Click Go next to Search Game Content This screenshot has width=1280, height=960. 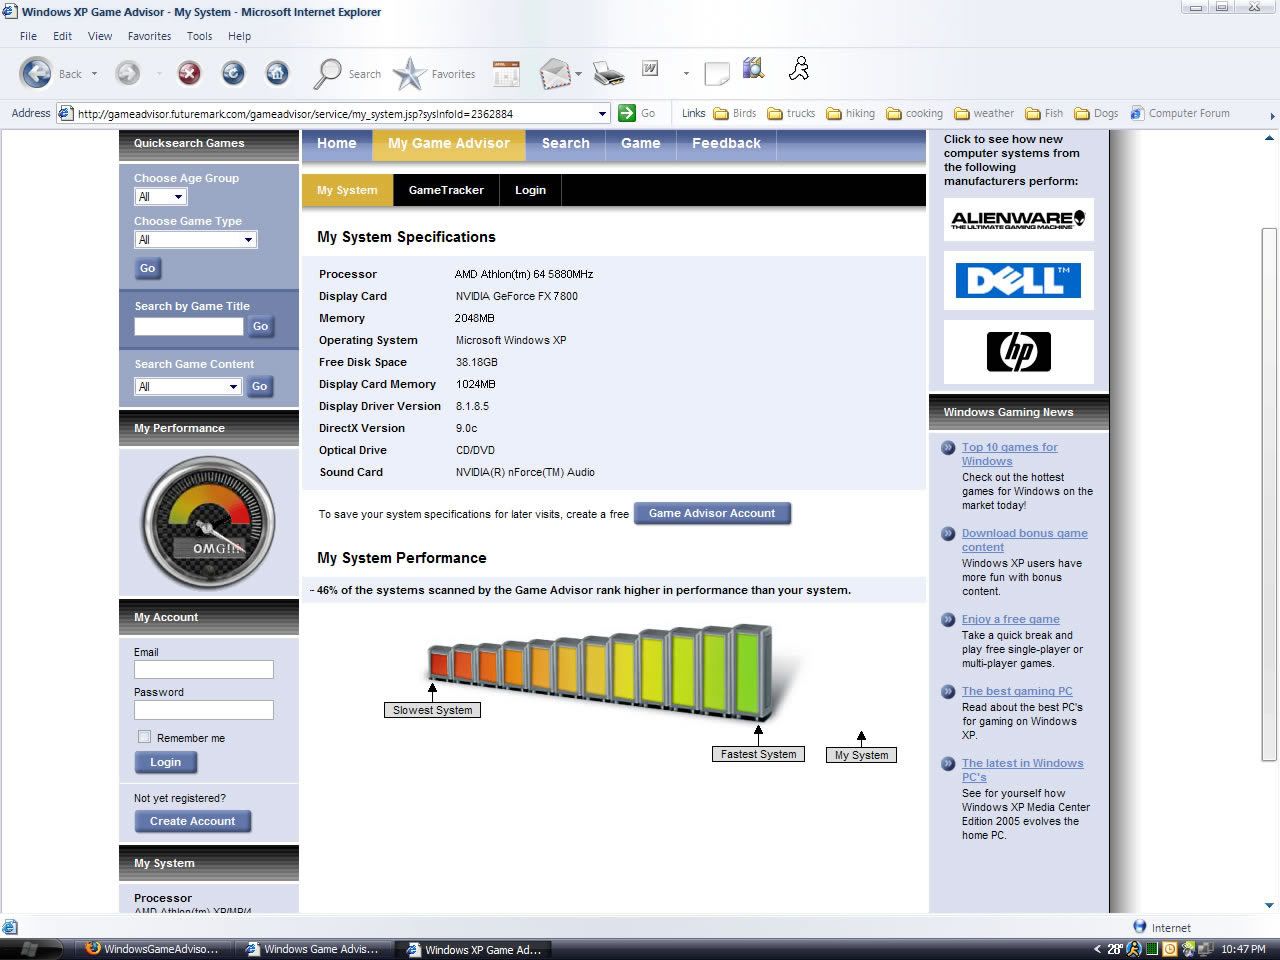point(260,386)
